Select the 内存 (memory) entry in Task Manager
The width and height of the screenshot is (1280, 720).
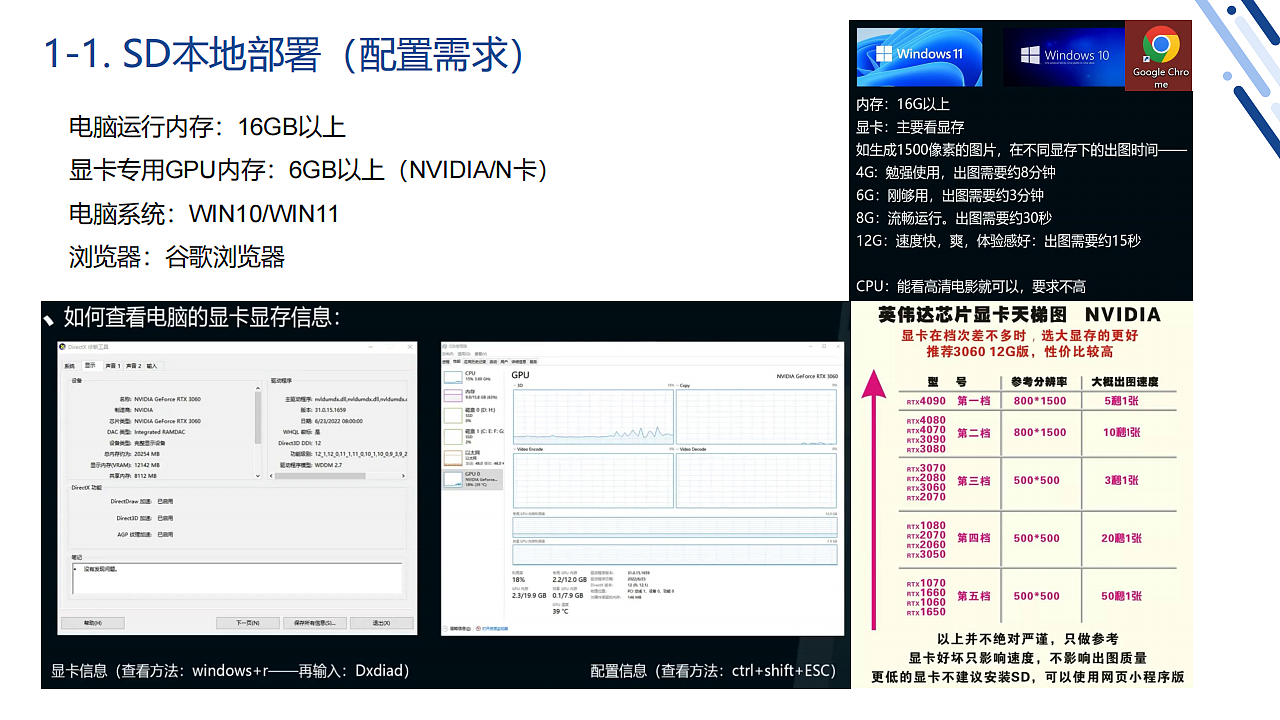click(x=472, y=394)
